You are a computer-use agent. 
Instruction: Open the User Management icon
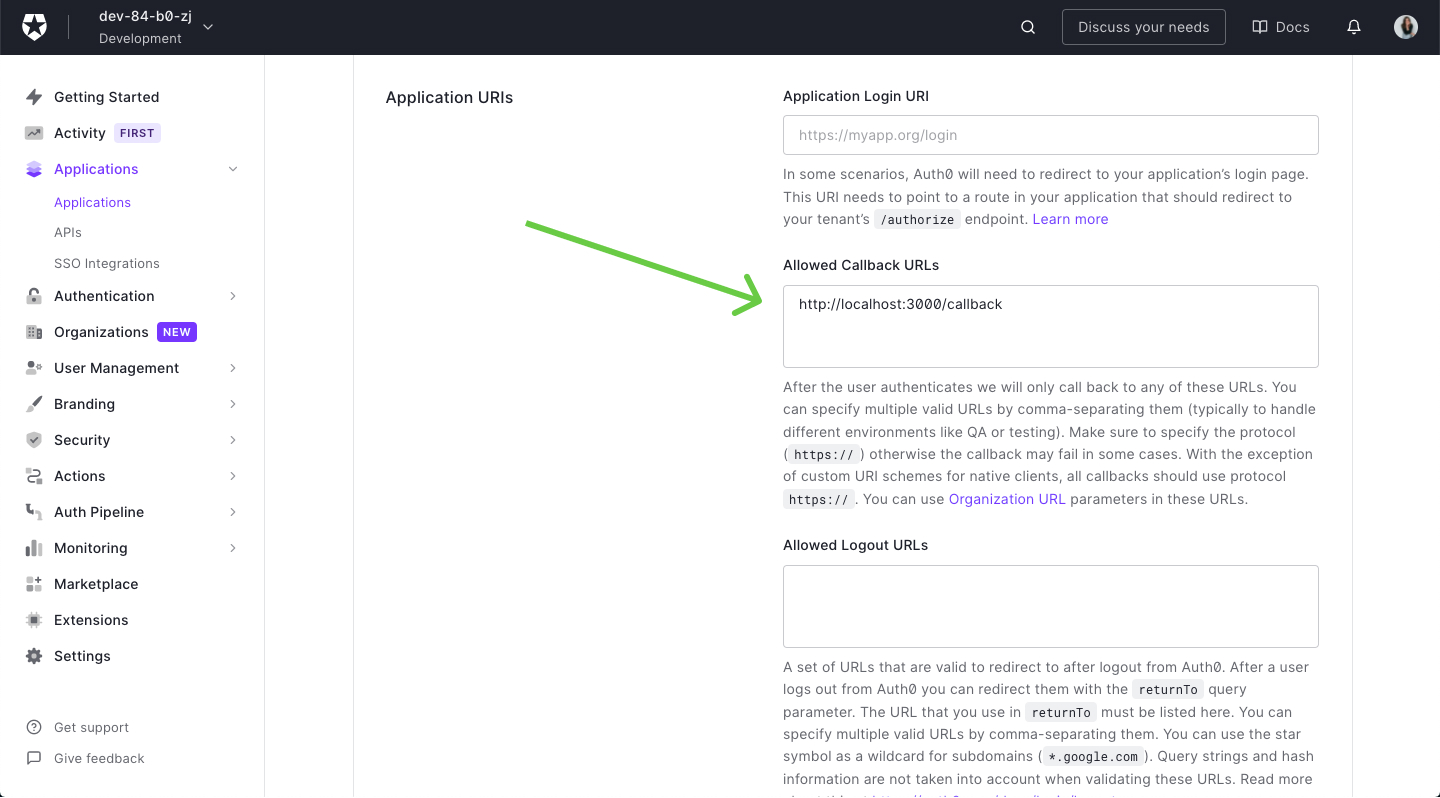click(33, 368)
